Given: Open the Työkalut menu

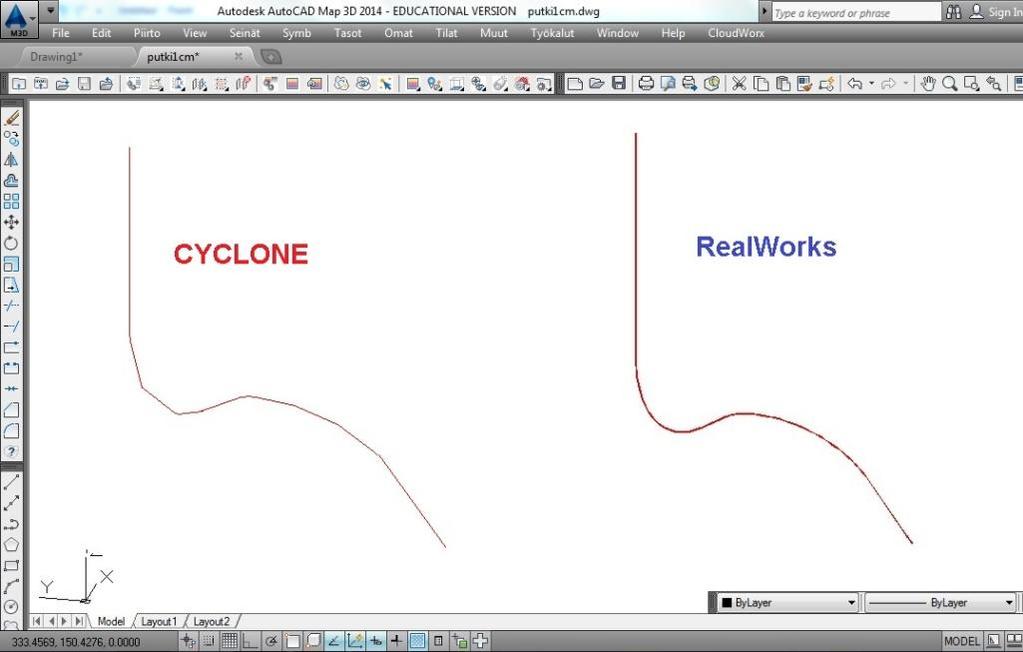Looking at the screenshot, I should [552, 33].
